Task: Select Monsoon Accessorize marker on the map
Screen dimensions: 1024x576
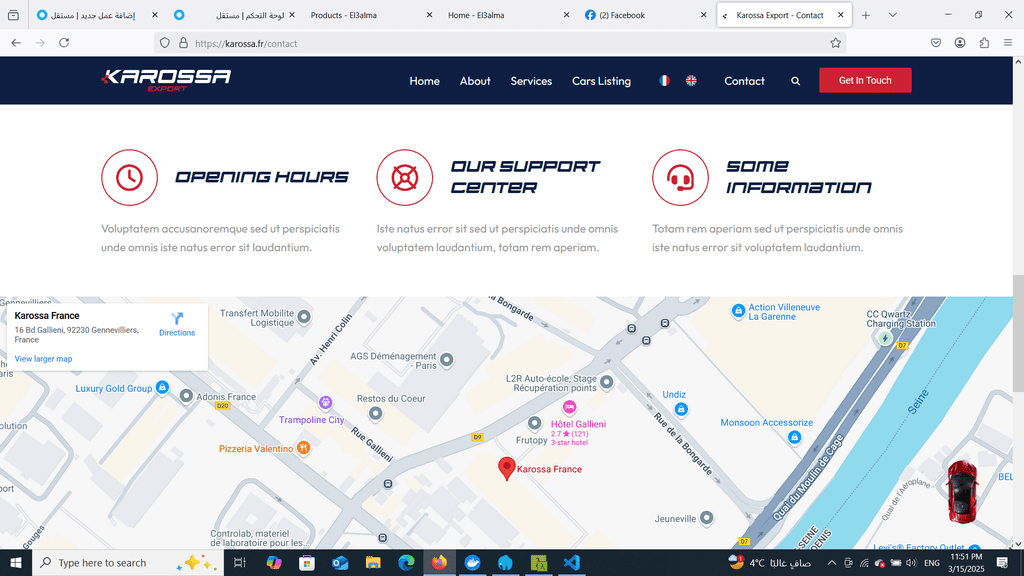Action: click(x=794, y=437)
